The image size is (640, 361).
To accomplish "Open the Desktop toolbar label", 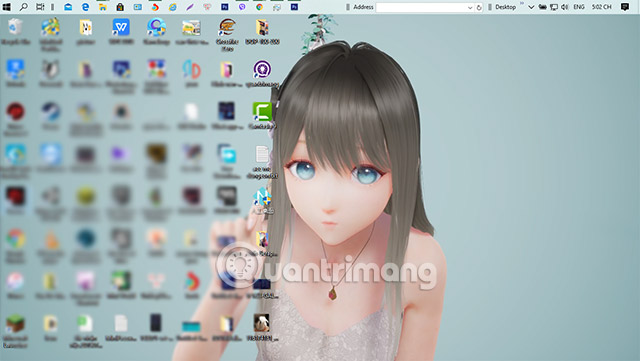I will (505, 7).
